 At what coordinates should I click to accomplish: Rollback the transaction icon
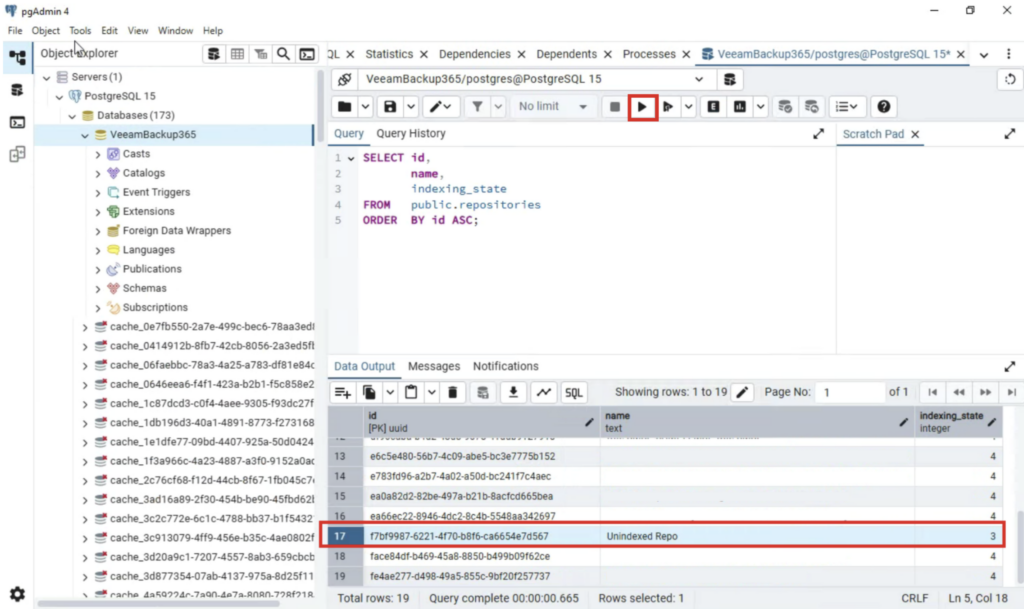(x=811, y=106)
